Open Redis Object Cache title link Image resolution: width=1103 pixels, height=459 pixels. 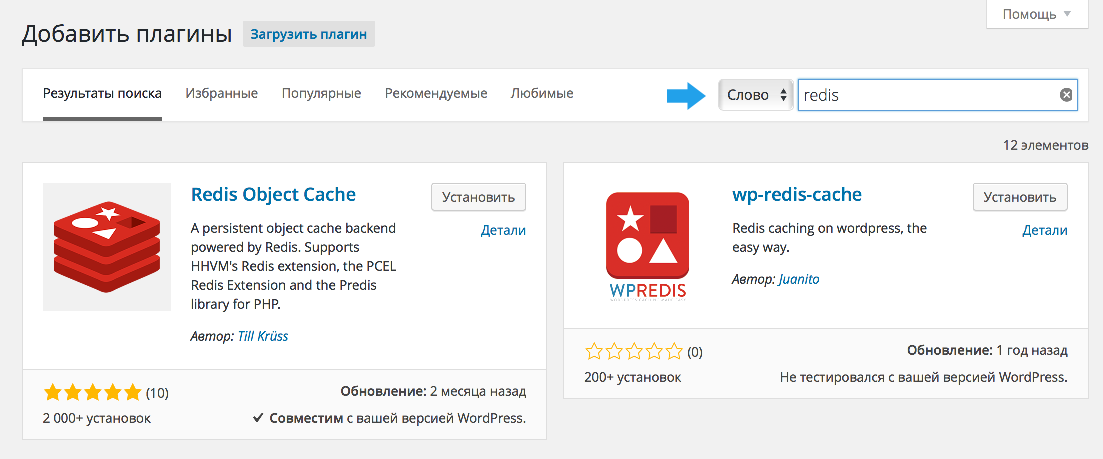pyautogui.click(x=274, y=195)
